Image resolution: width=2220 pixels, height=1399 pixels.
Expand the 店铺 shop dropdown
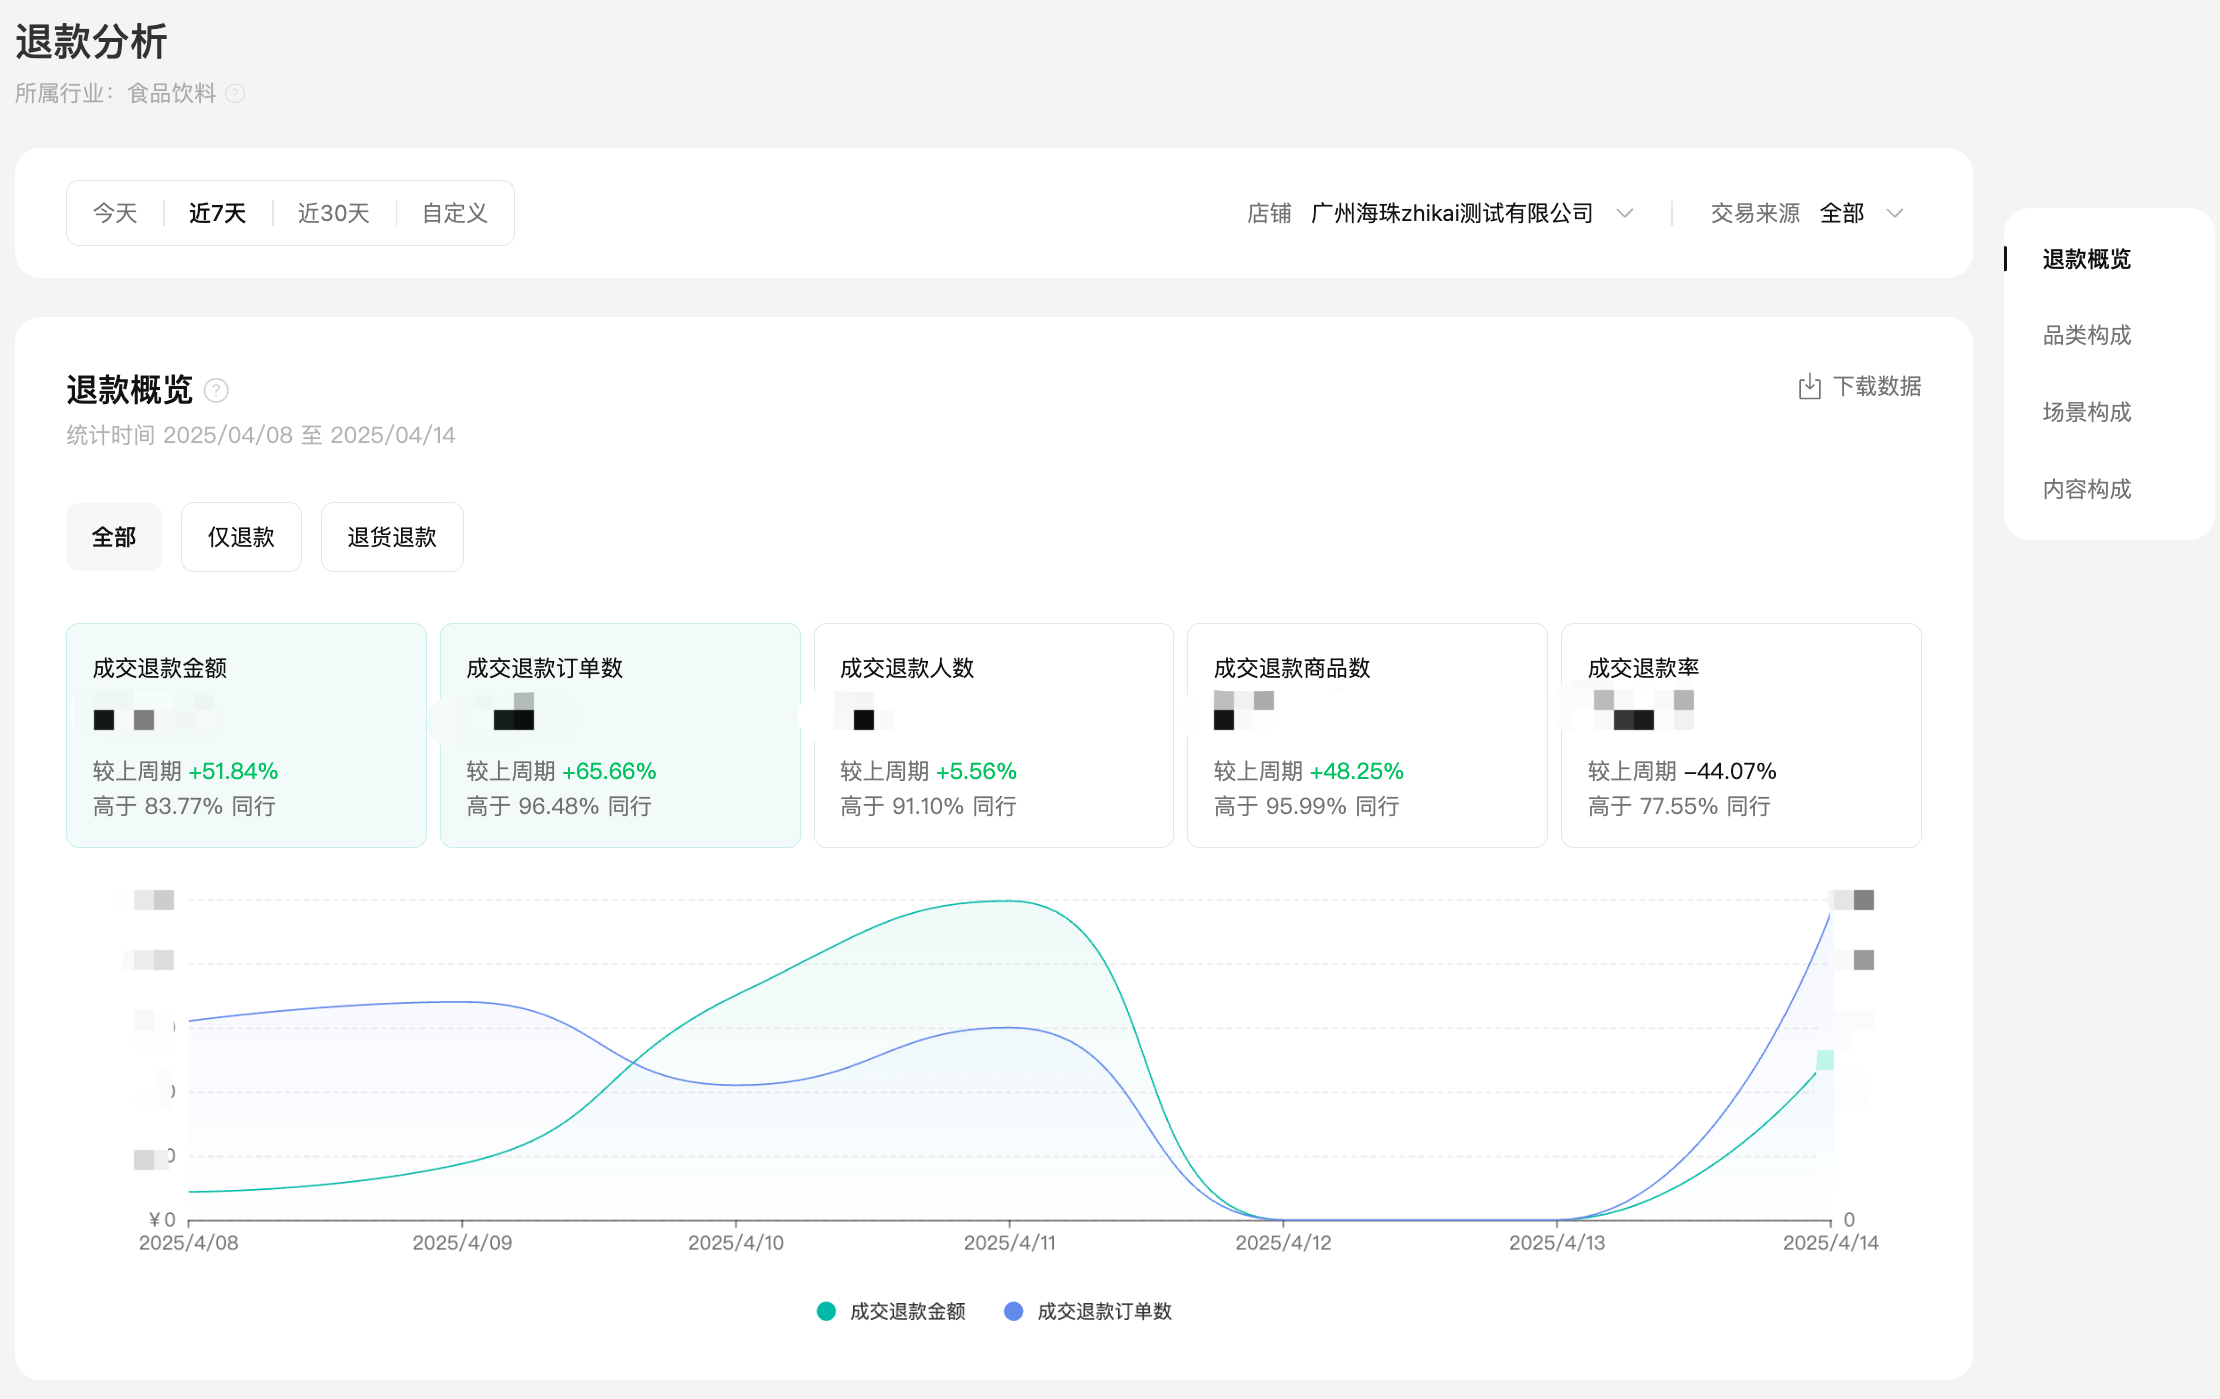(x=1451, y=213)
